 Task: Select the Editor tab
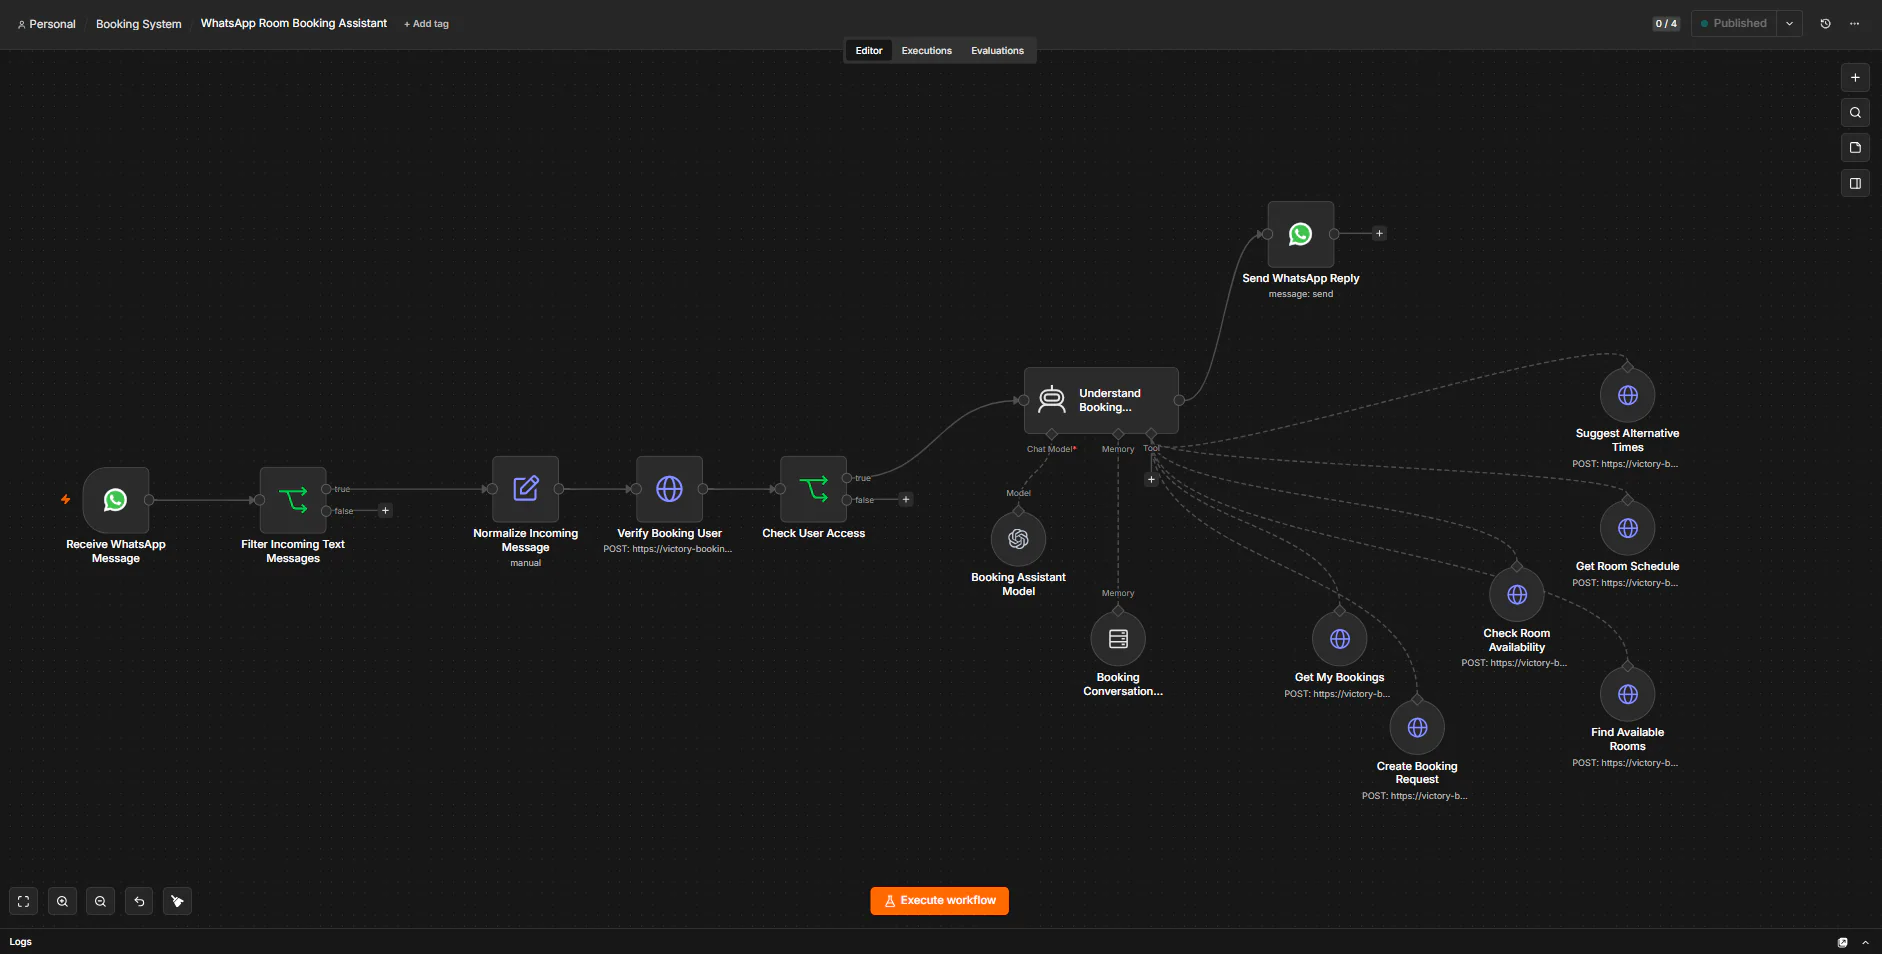coord(869,50)
